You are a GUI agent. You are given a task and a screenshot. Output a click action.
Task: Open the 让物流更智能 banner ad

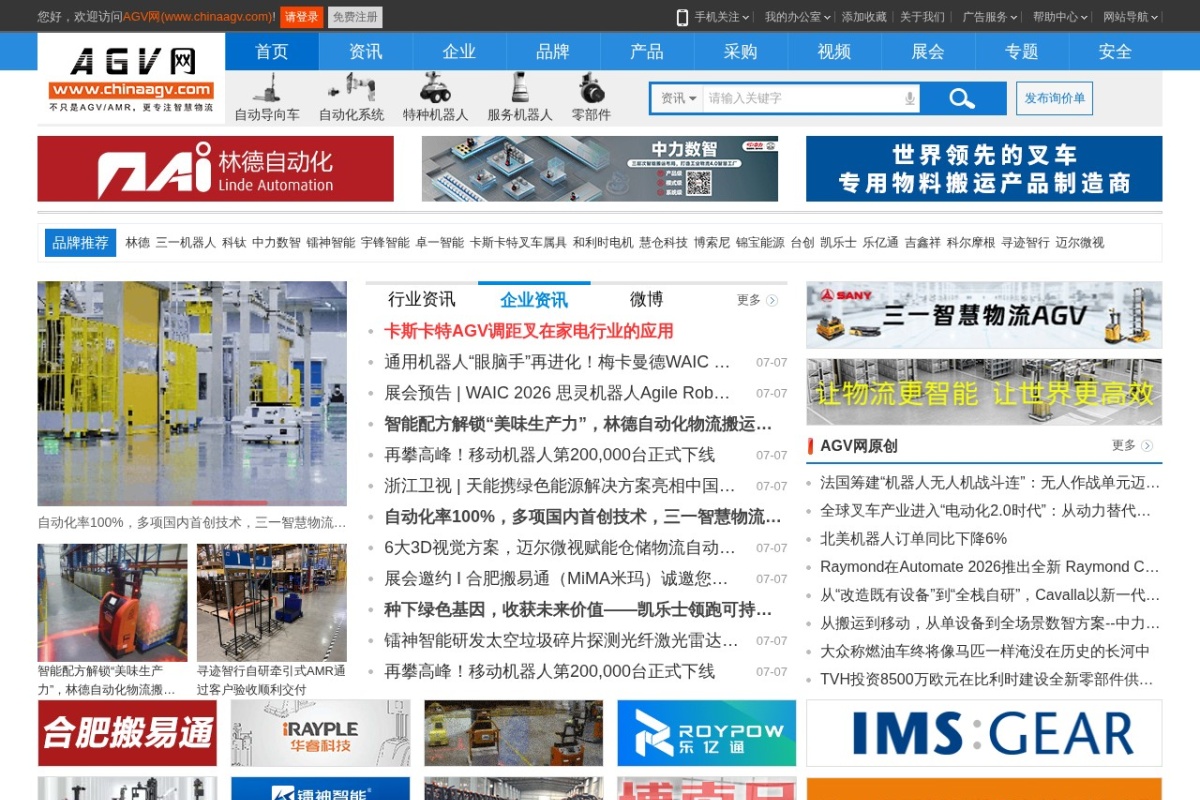[984, 392]
